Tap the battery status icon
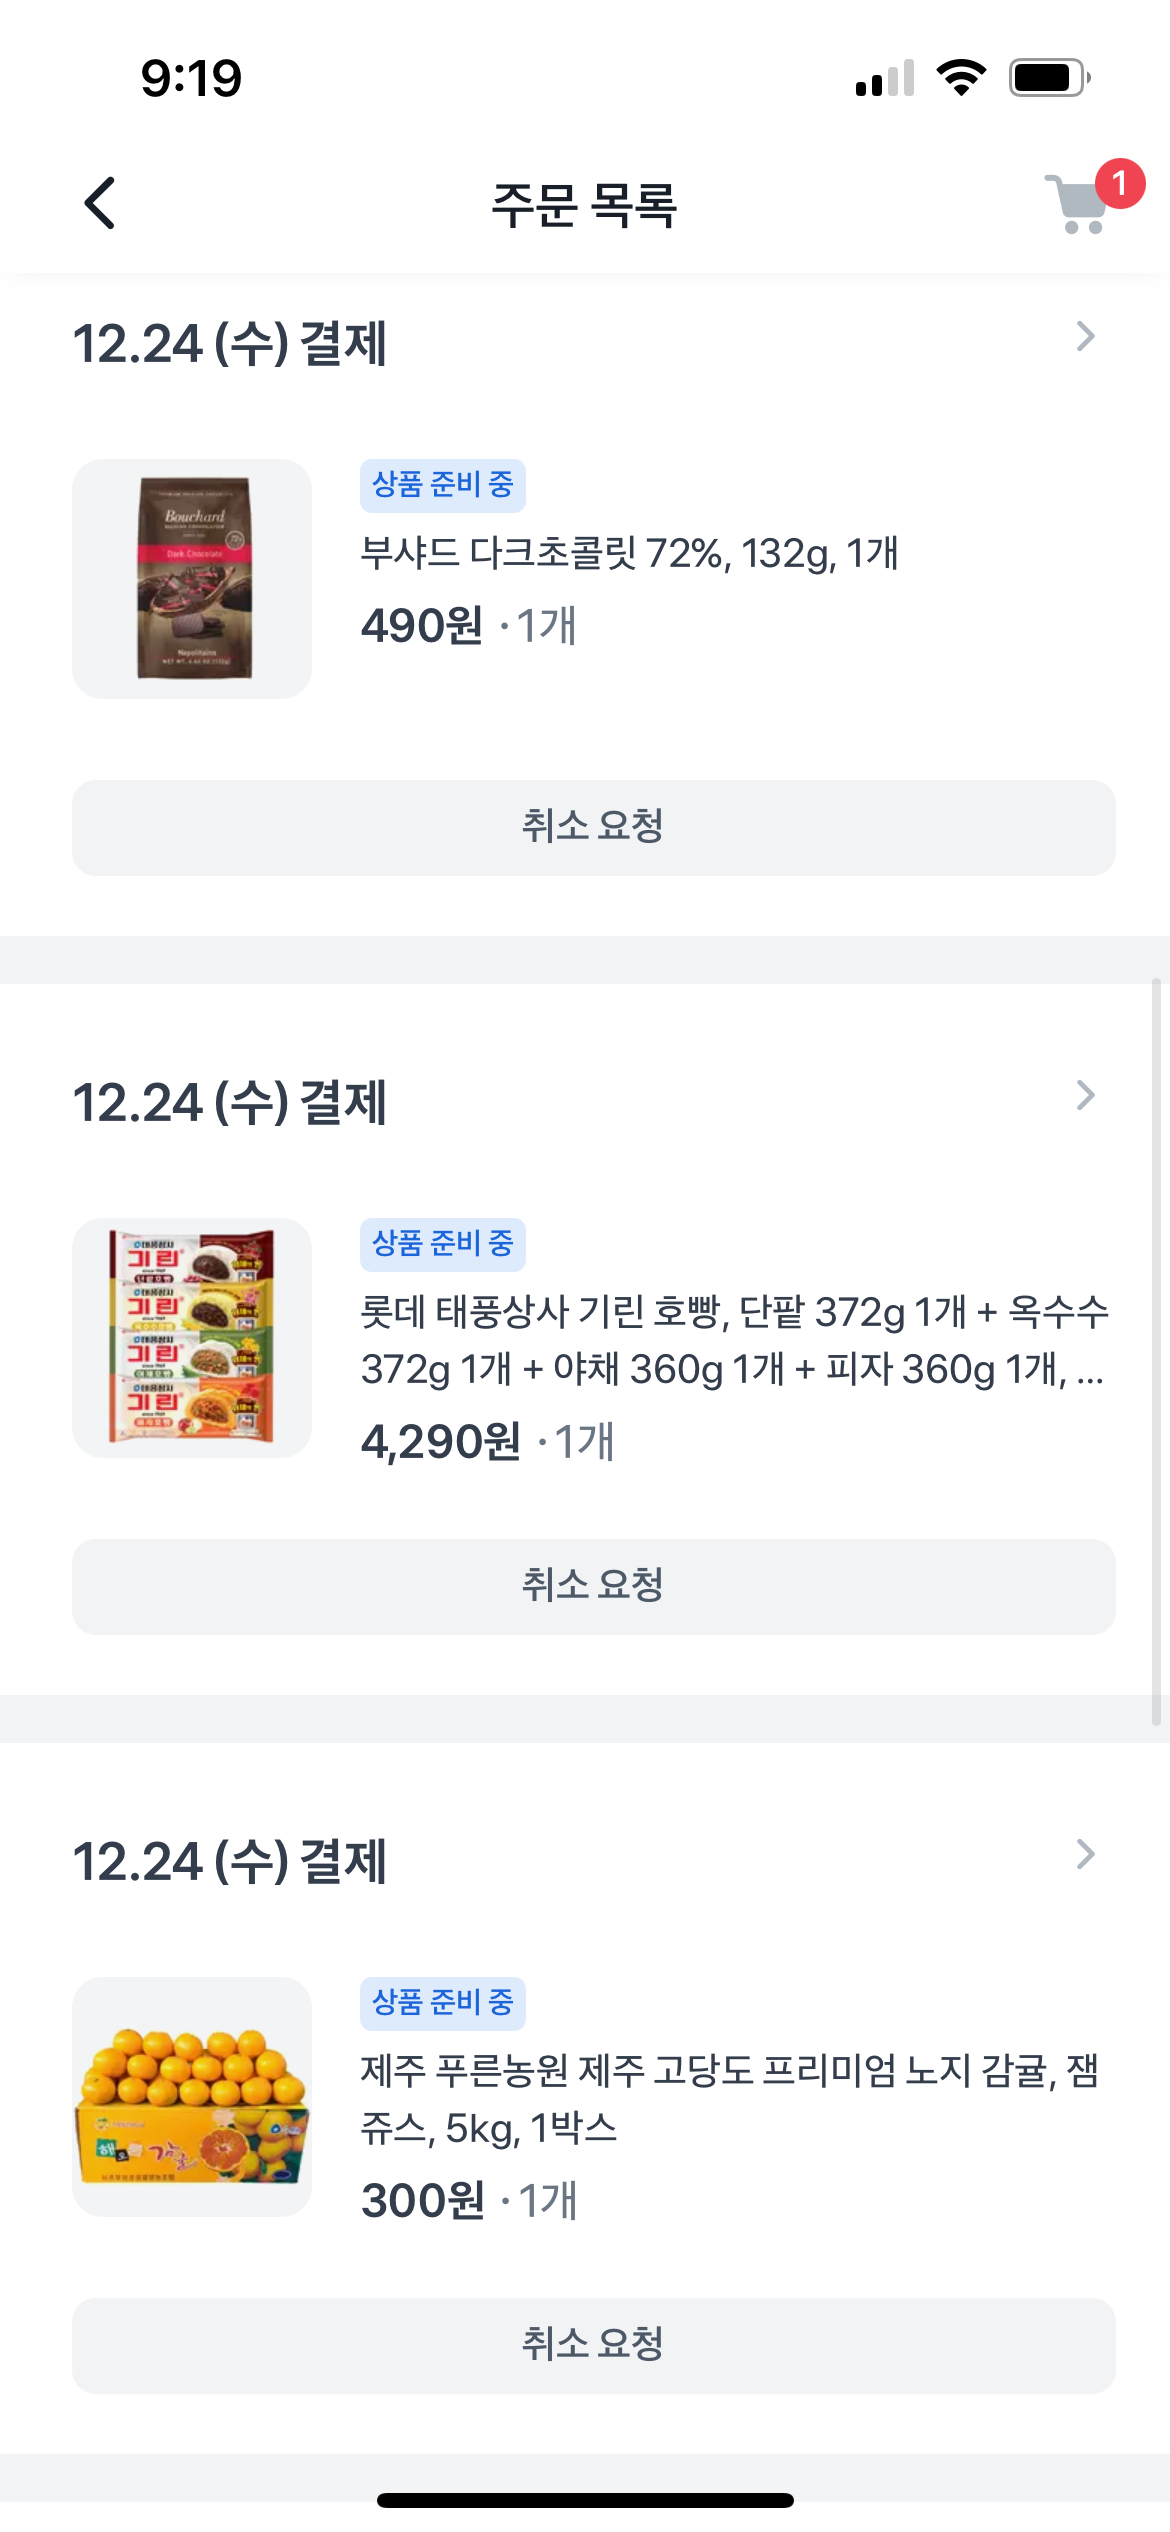The image size is (1170, 2532). [1049, 77]
